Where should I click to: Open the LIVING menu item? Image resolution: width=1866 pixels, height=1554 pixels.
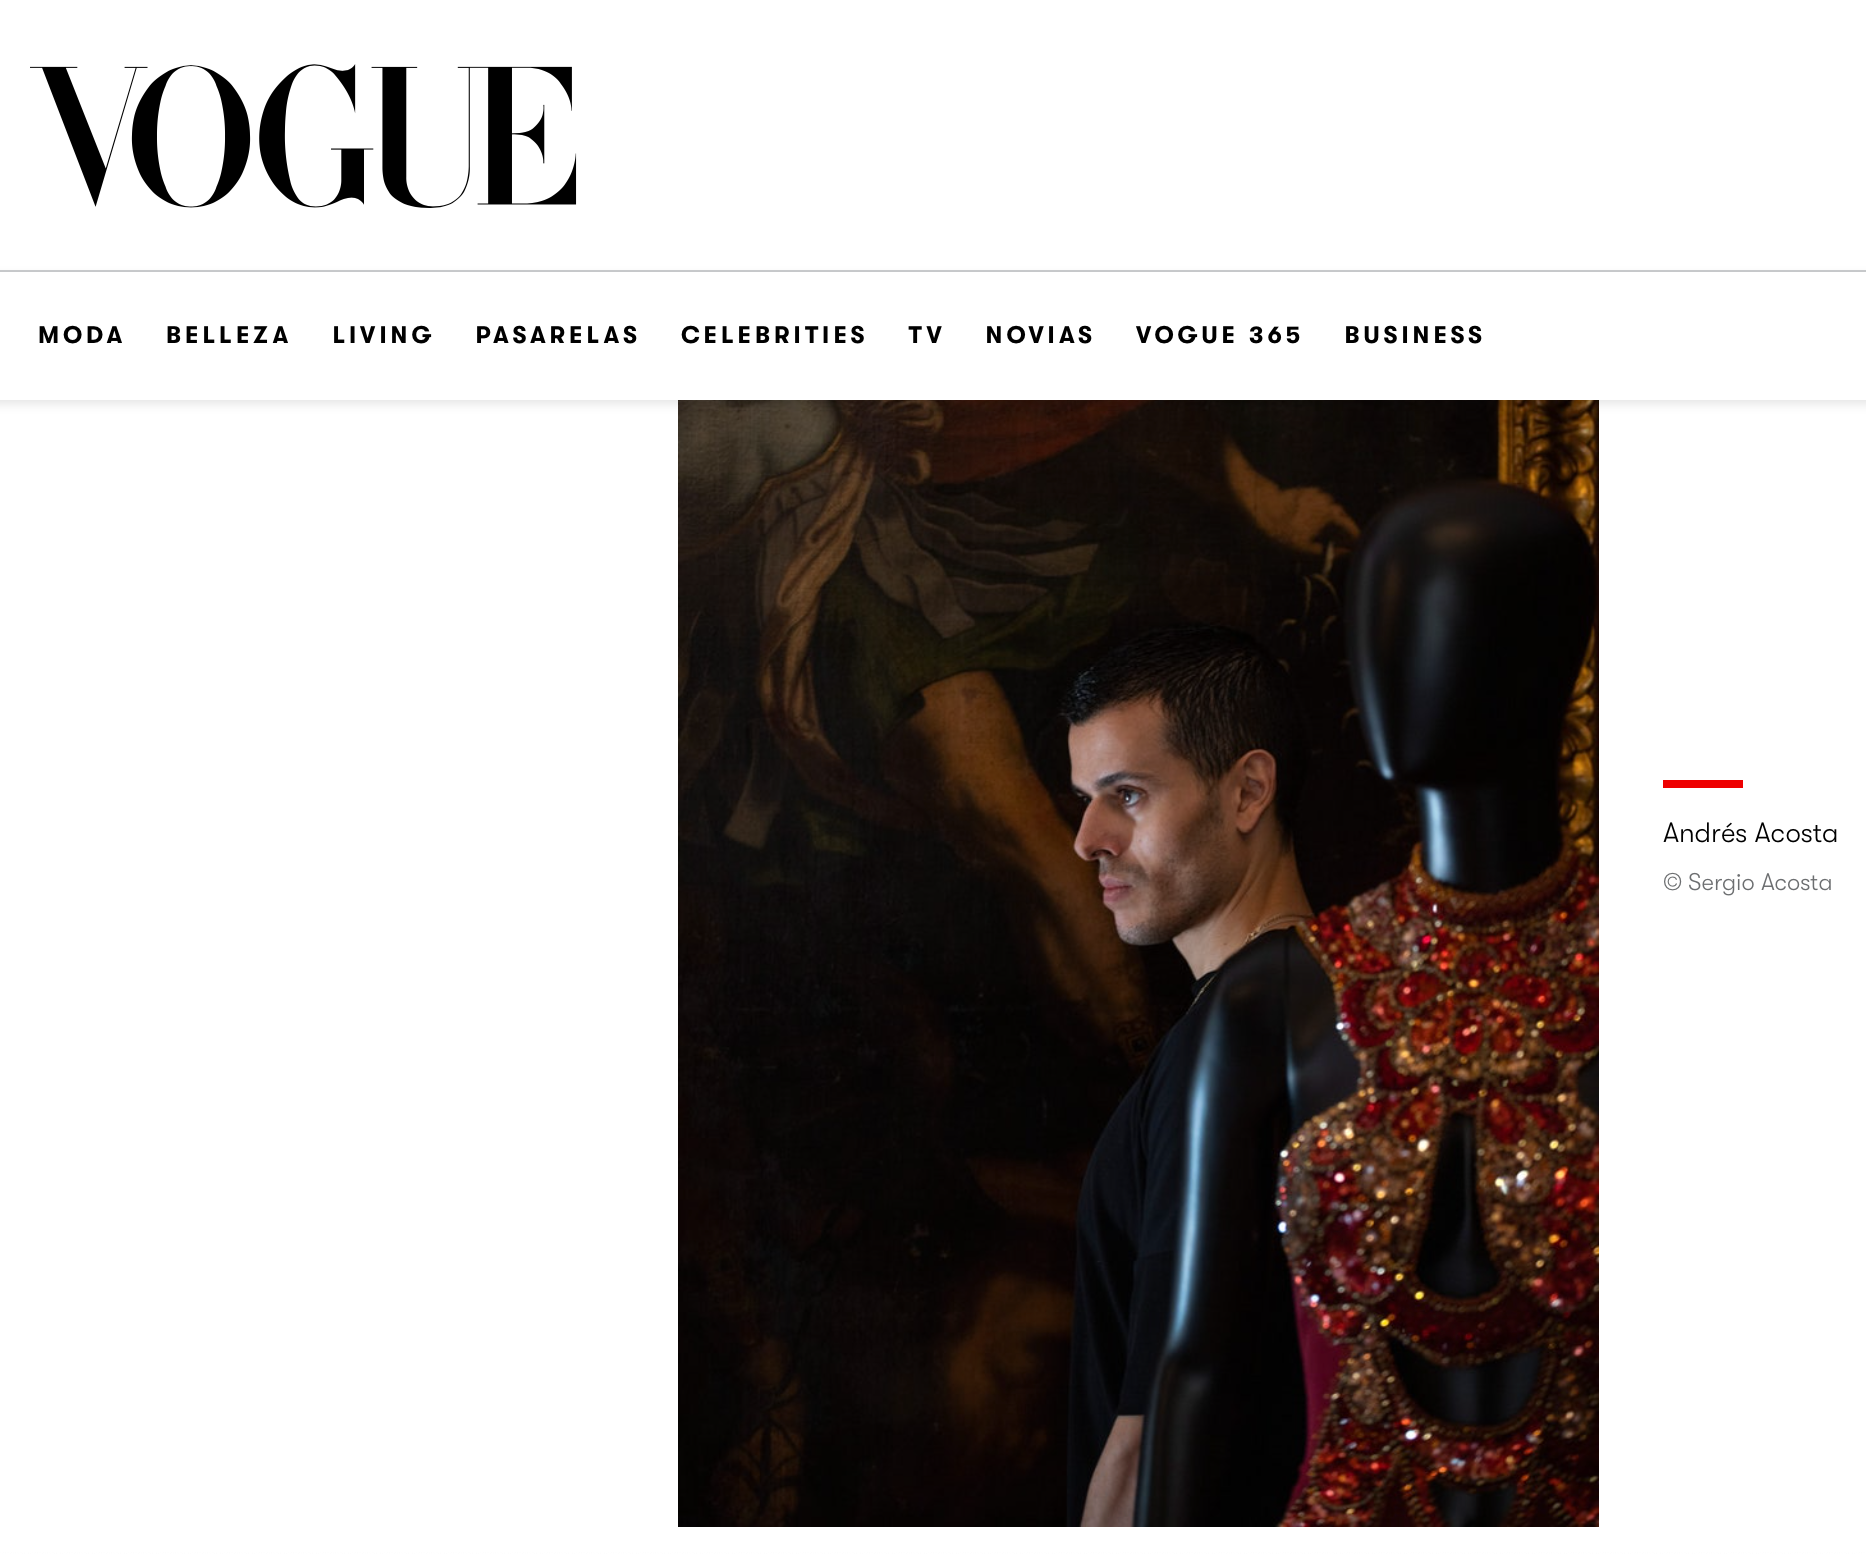383,335
